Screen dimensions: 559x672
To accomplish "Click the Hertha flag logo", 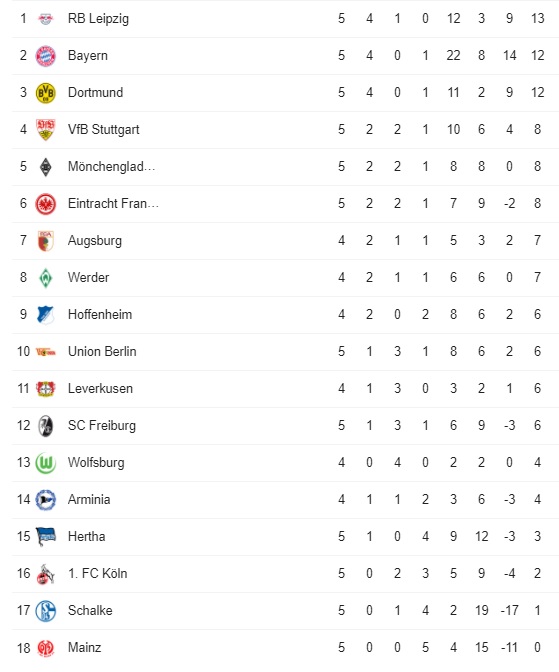I will tap(45, 537).
